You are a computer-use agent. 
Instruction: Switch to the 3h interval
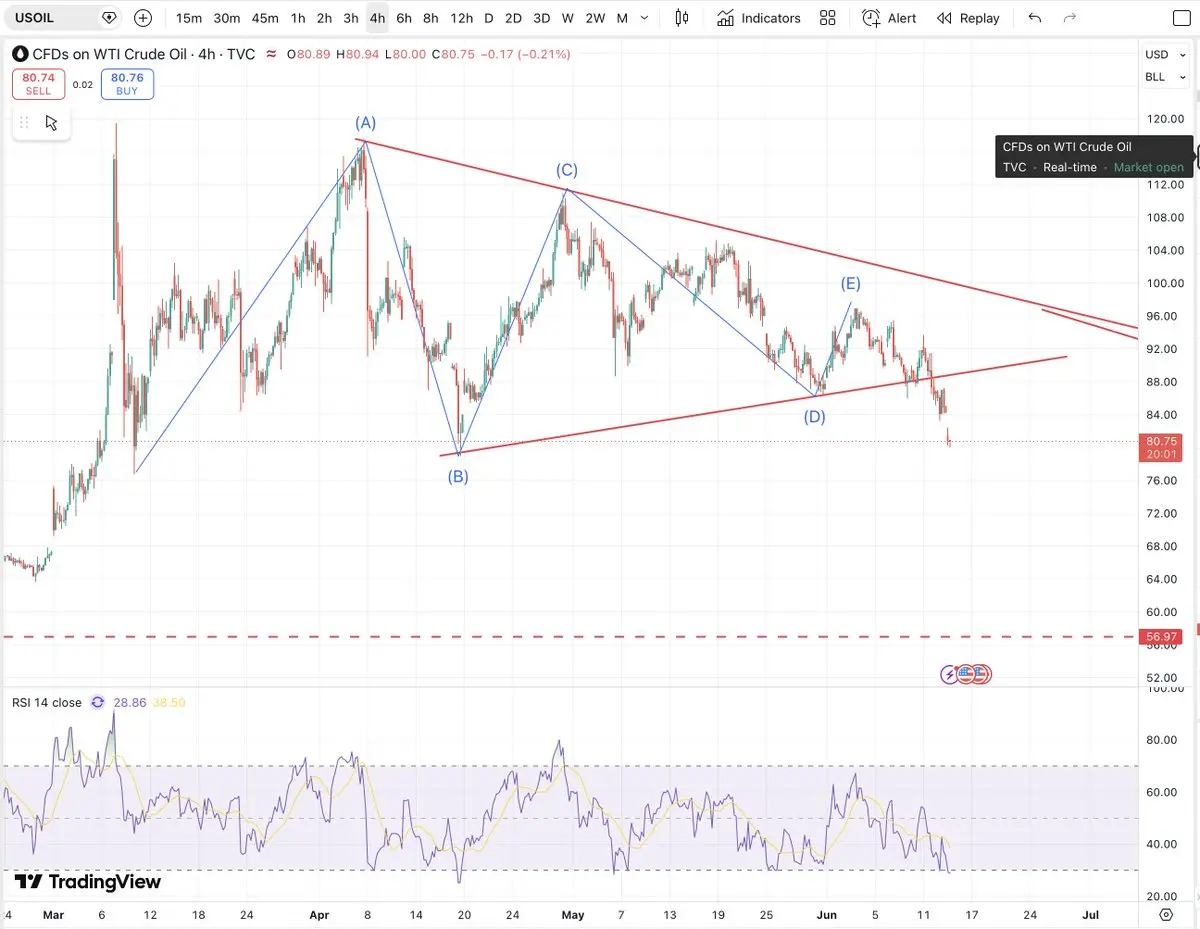coord(350,18)
